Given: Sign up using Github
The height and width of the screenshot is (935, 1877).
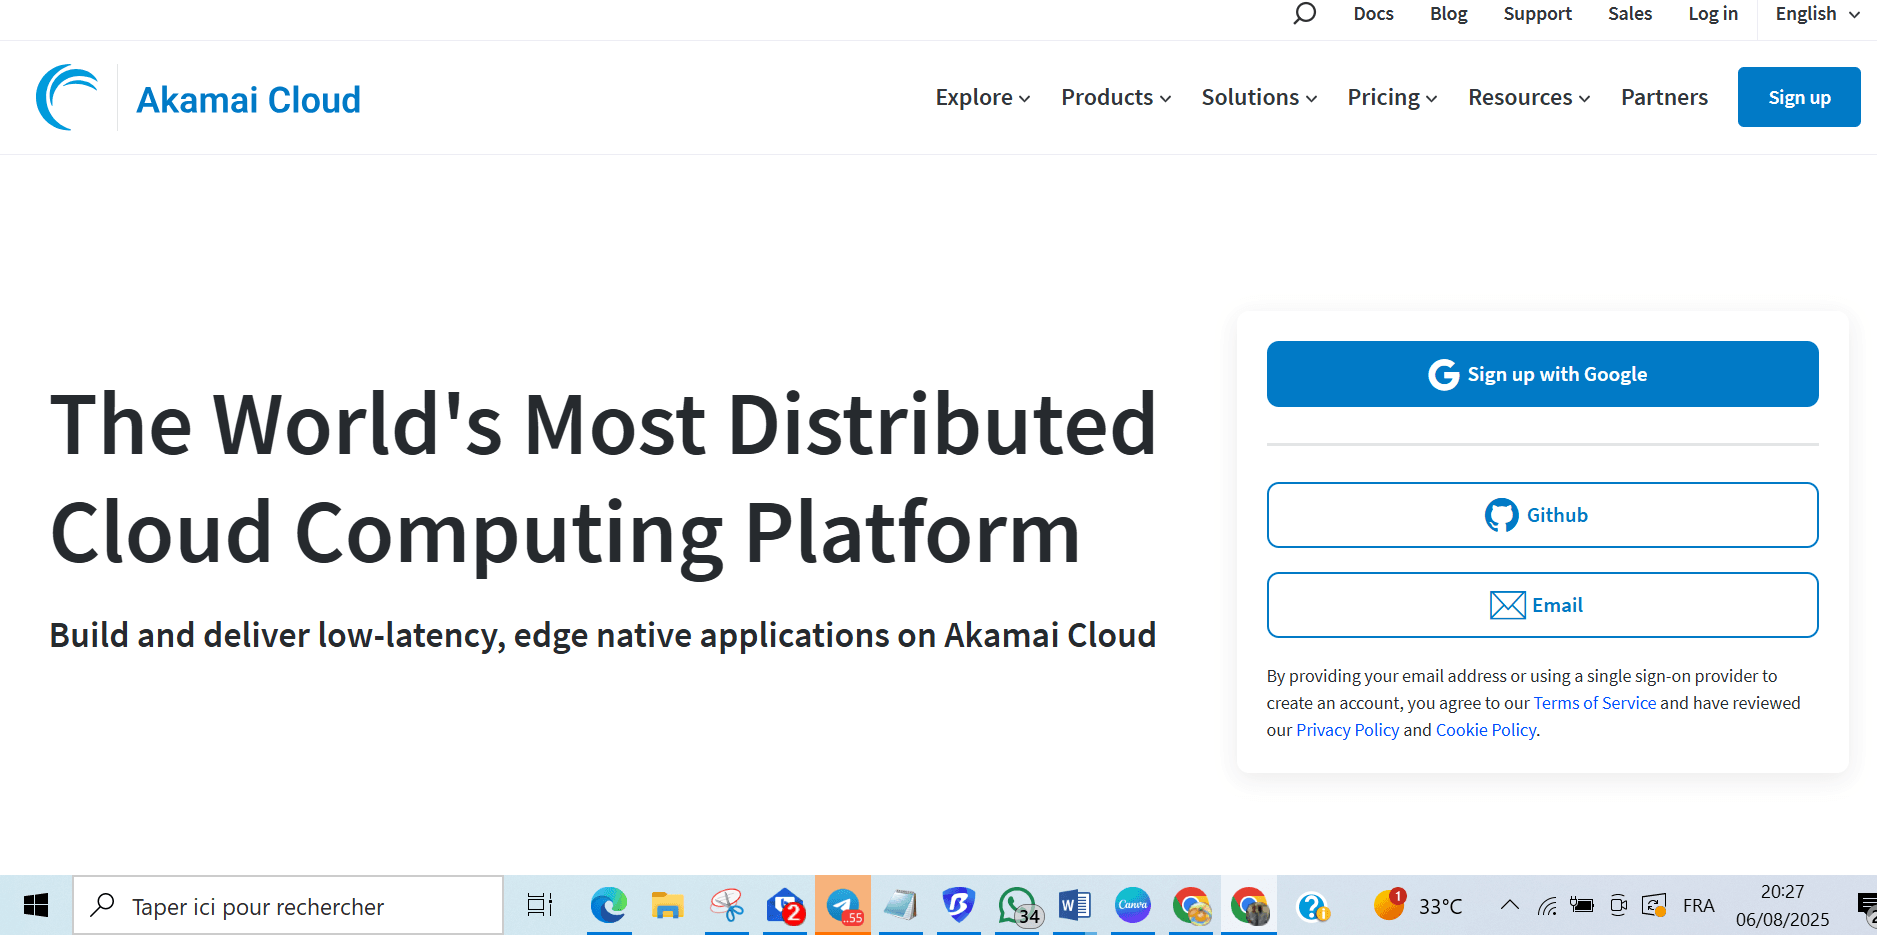Looking at the screenshot, I should click(1542, 515).
